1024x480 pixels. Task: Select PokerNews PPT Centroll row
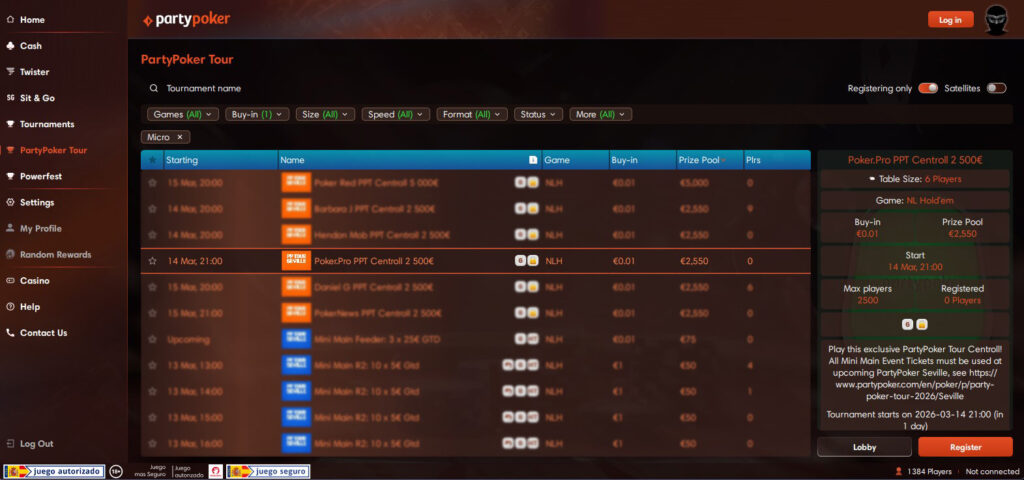point(475,313)
